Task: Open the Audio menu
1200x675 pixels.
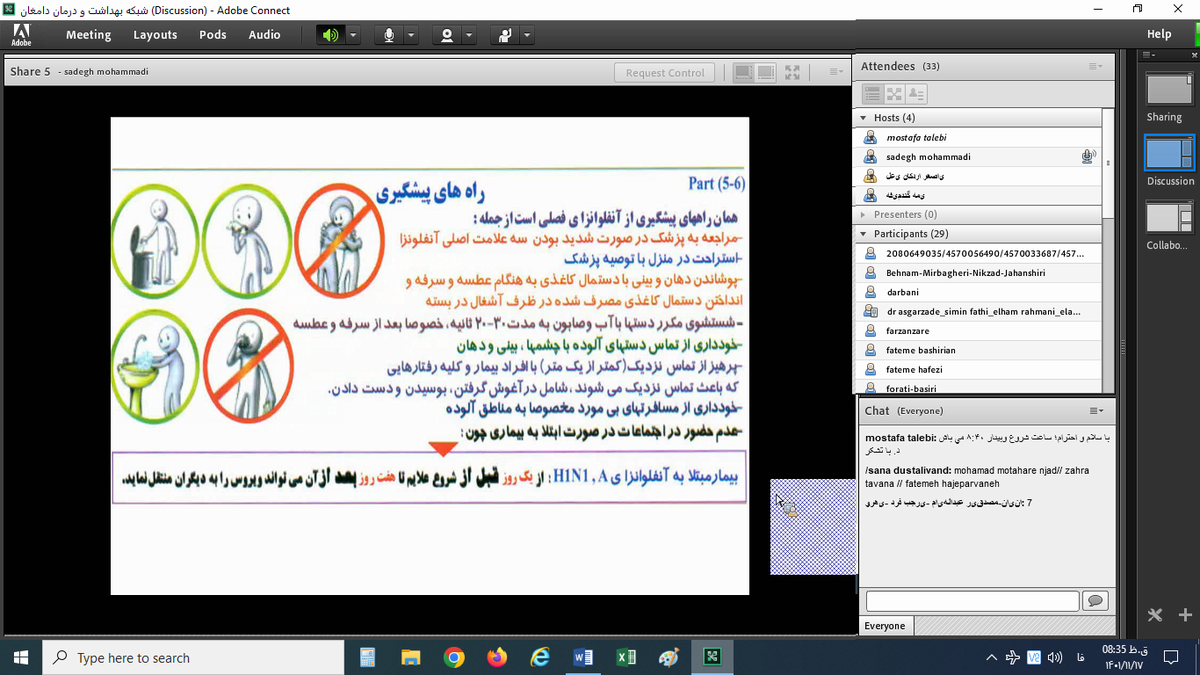Action: pos(264,35)
